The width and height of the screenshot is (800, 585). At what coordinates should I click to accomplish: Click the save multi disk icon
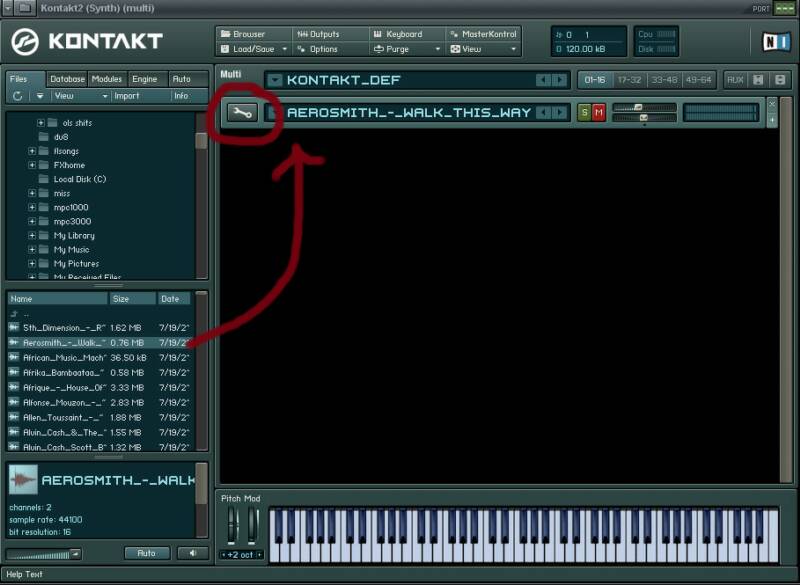[x=758, y=80]
